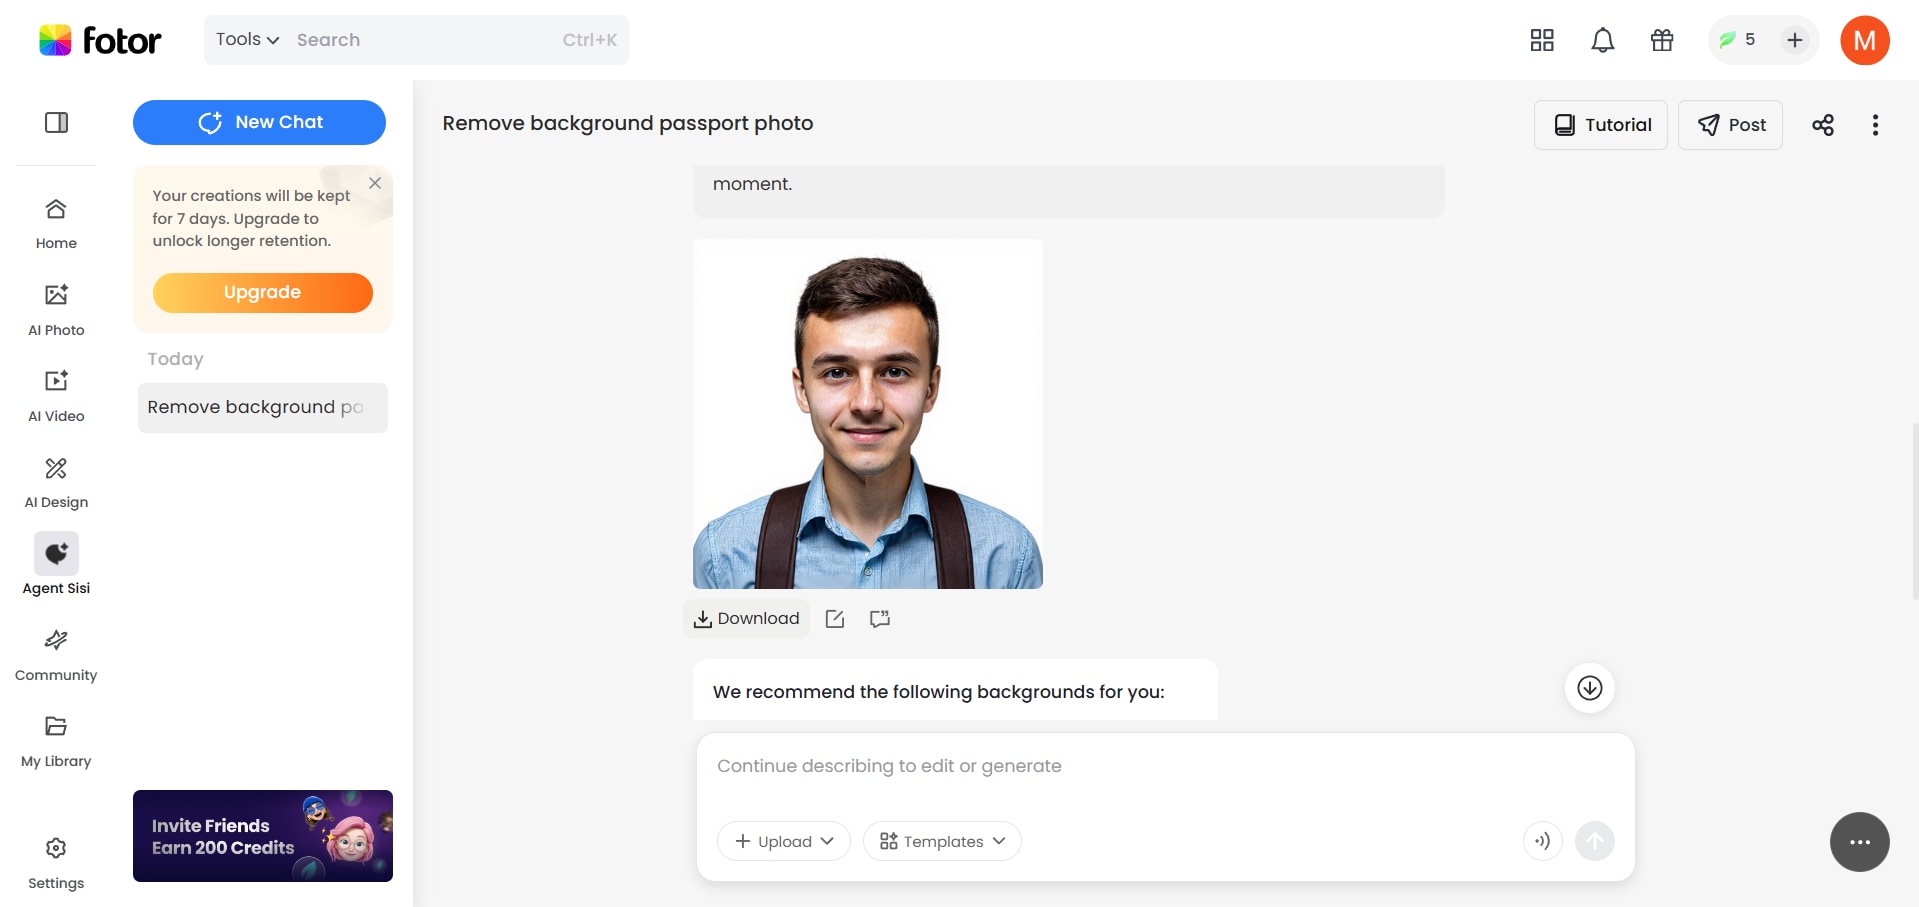The height and width of the screenshot is (907, 1919).
Task: Dismiss the creations retention notice
Action: click(x=375, y=183)
